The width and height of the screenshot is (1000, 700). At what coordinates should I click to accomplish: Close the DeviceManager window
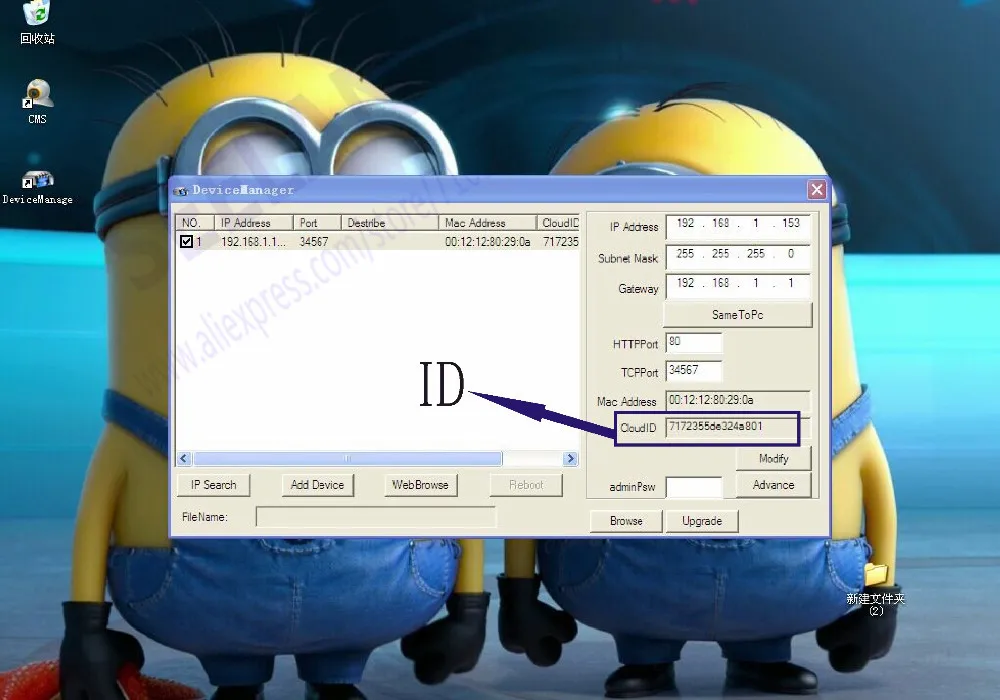coord(817,189)
